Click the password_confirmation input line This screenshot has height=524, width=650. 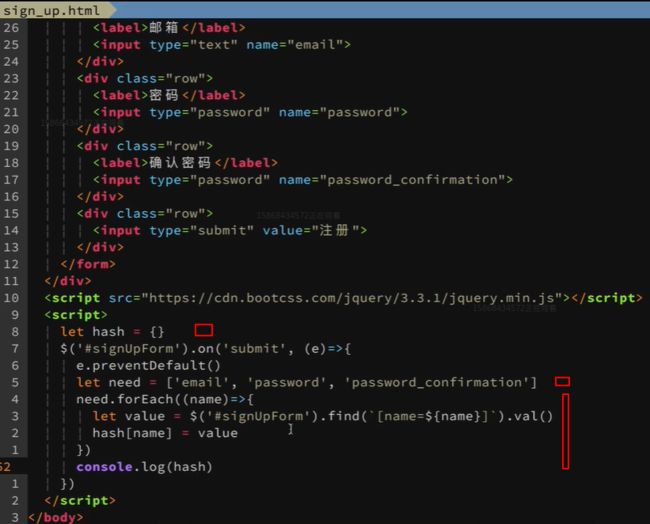point(303,180)
